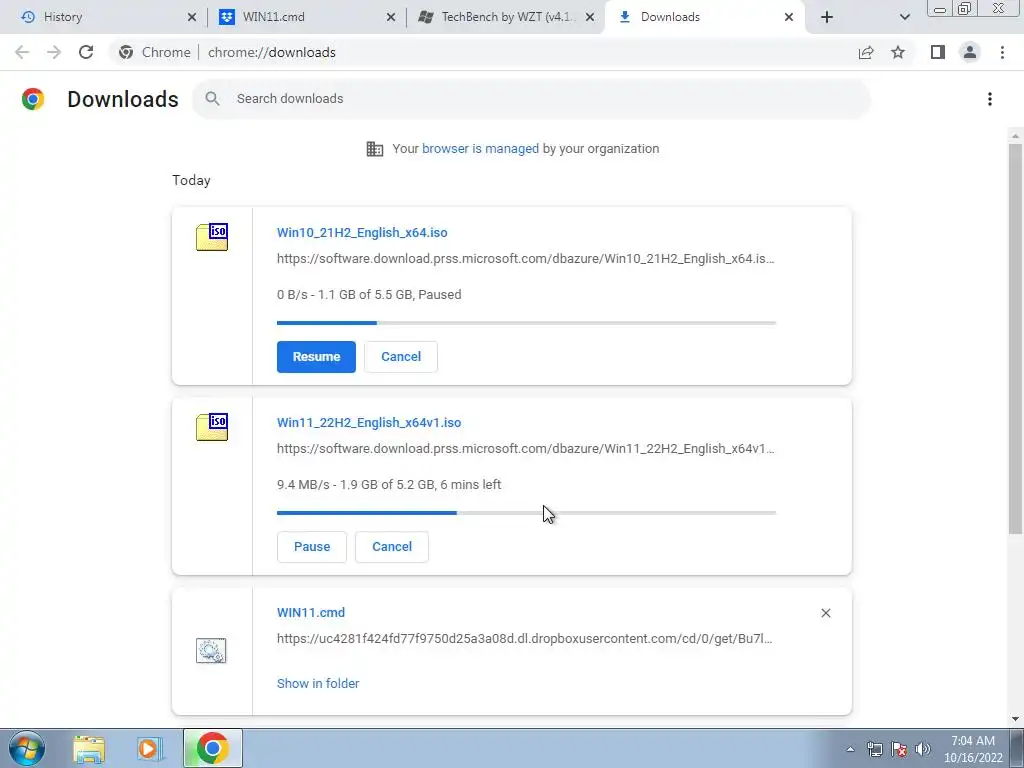Click the Chrome logo beside Downloads title
This screenshot has height=768, width=1024.
[x=33, y=99]
